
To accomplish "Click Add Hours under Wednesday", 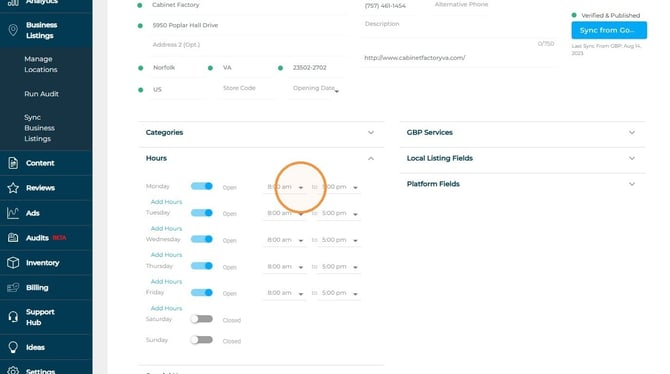I will coord(166,255).
